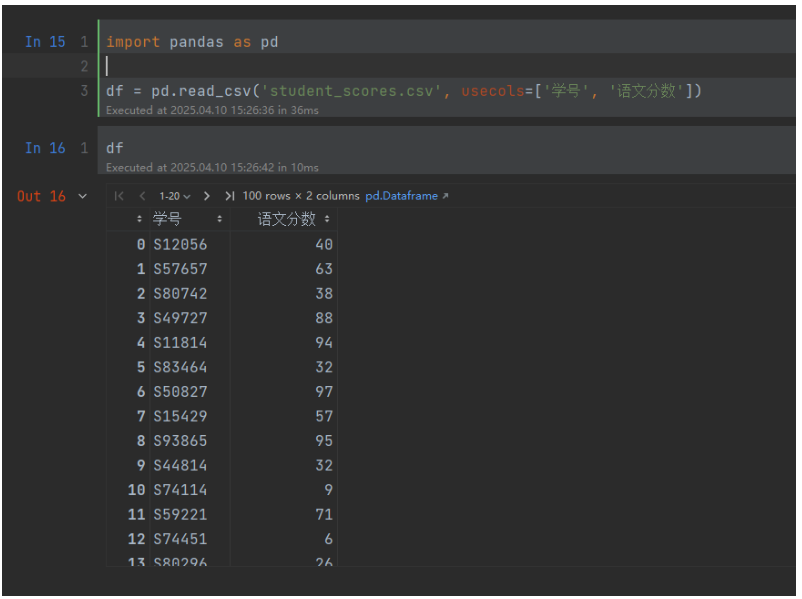Select cell S74114
This screenshot has height=599, width=802.
point(180,491)
